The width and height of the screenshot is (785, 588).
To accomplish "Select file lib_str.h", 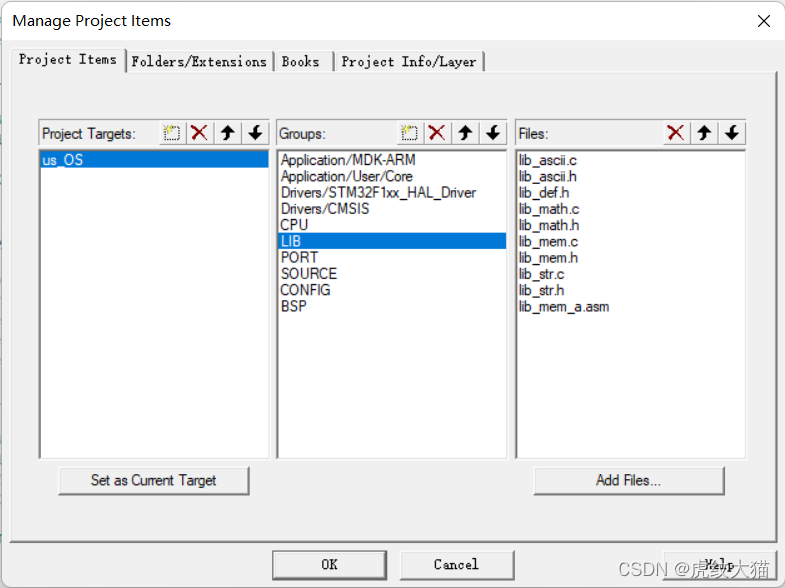I will (x=630, y=290).
